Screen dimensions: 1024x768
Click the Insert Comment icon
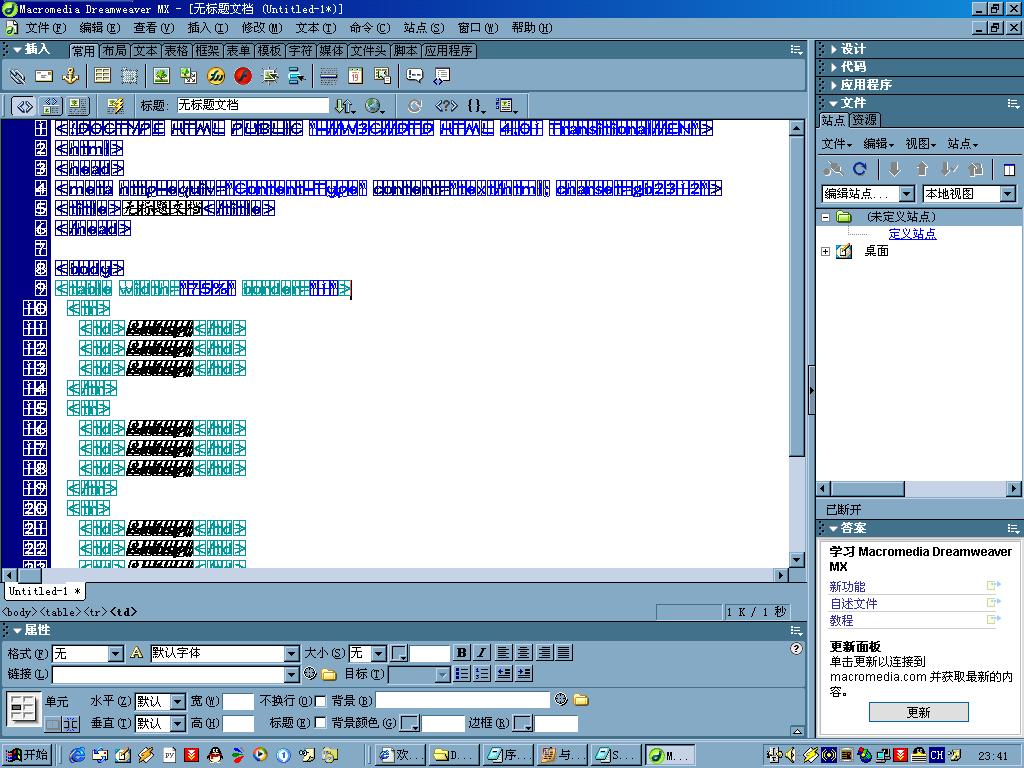coord(415,76)
